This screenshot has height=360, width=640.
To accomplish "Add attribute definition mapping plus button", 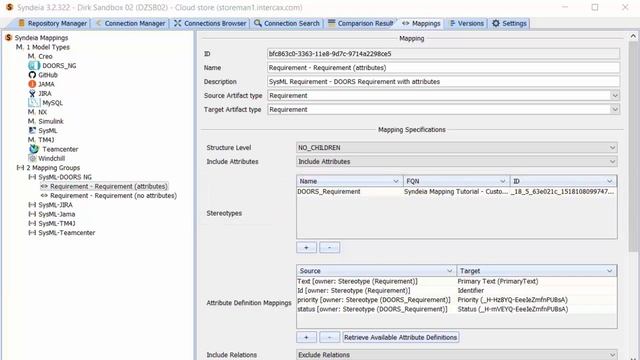I will click(x=307, y=337).
